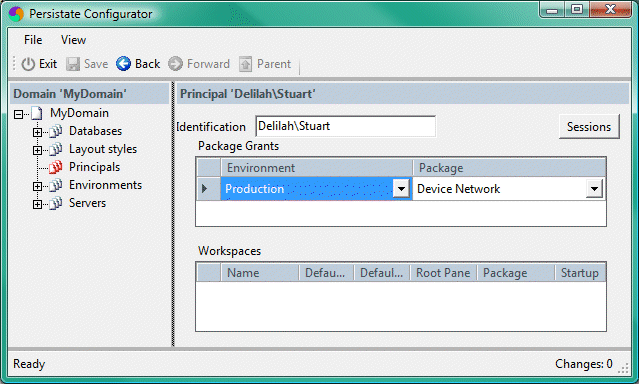Viewport: 639px width, 384px height.
Task: Open the Production environment dropdown arrow
Action: point(401,189)
